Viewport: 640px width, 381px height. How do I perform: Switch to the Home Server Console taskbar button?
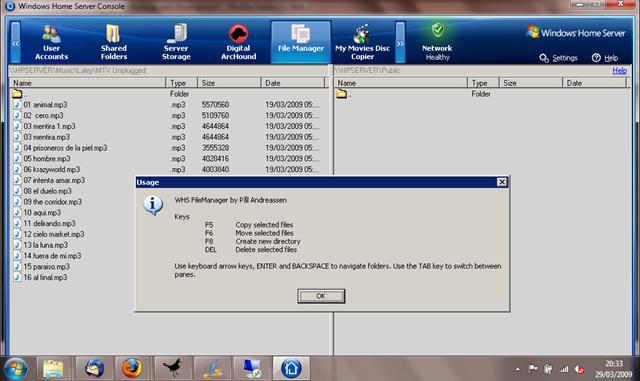pos(291,369)
